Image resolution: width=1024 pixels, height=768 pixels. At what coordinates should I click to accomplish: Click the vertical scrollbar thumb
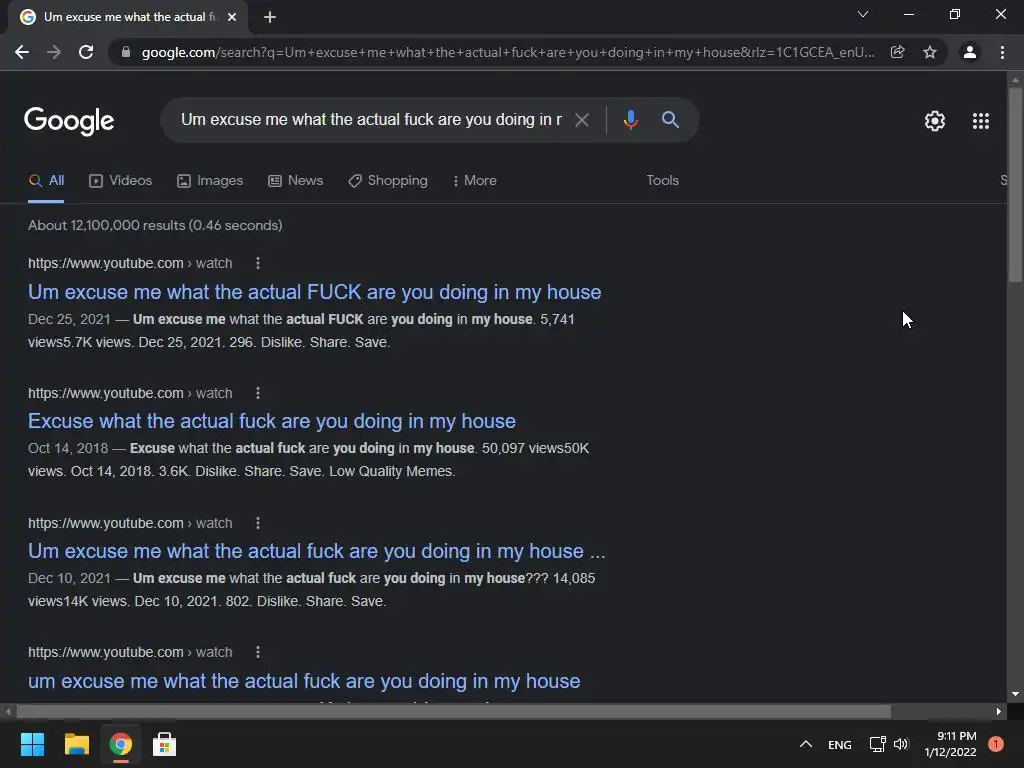(1015, 185)
